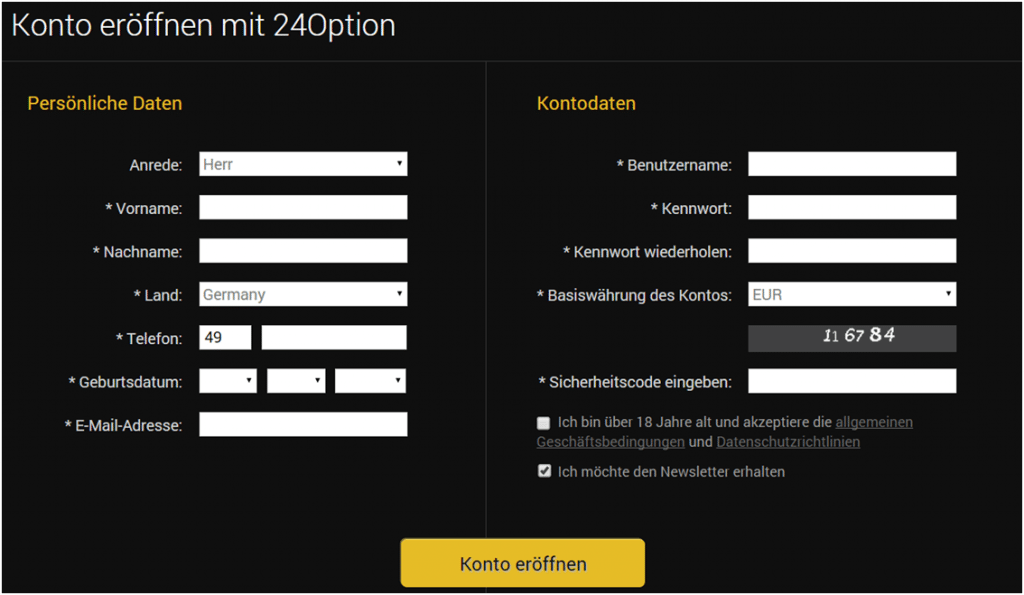Click the Konto eröffnen mit 24Option title
This screenshot has height=595, width=1024.
tap(204, 26)
